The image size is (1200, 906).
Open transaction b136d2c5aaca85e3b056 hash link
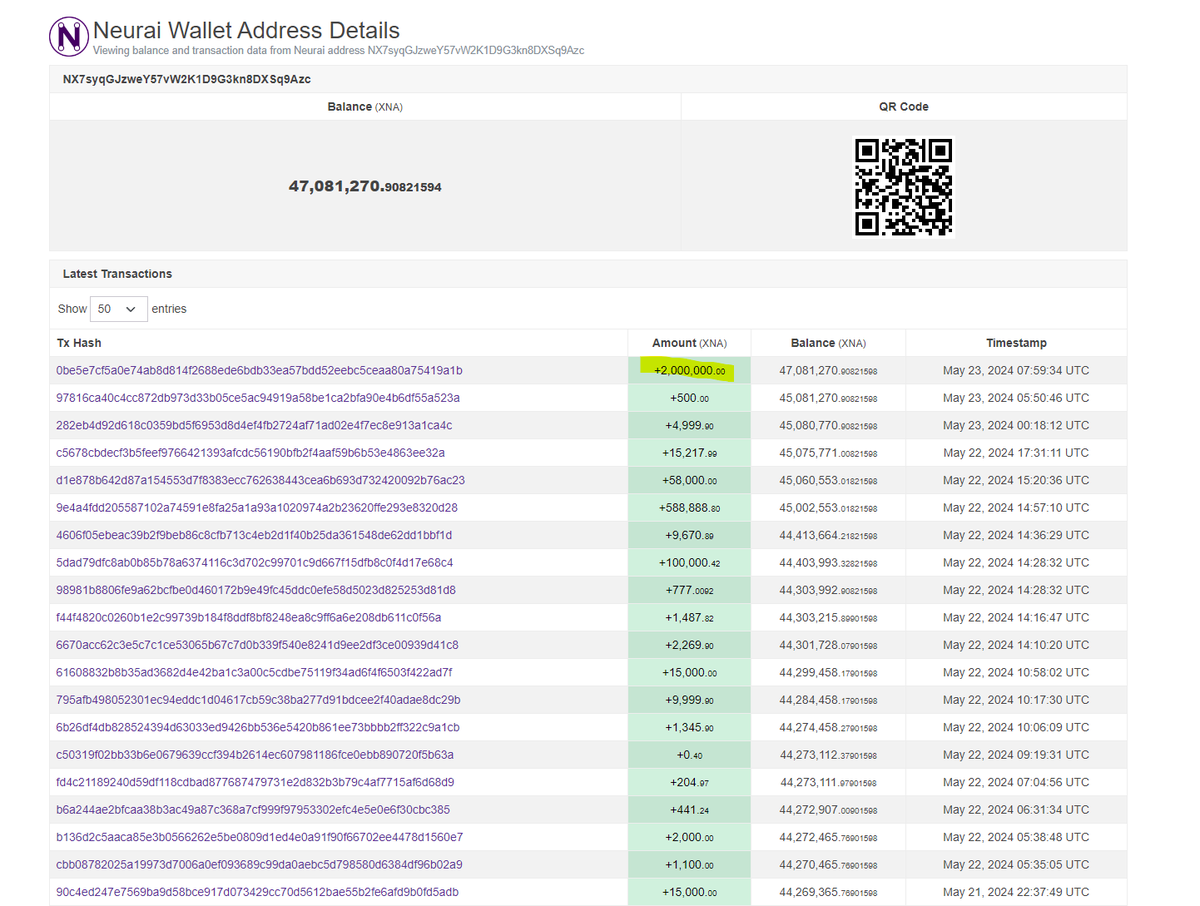pyautogui.click(x=259, y=838)
